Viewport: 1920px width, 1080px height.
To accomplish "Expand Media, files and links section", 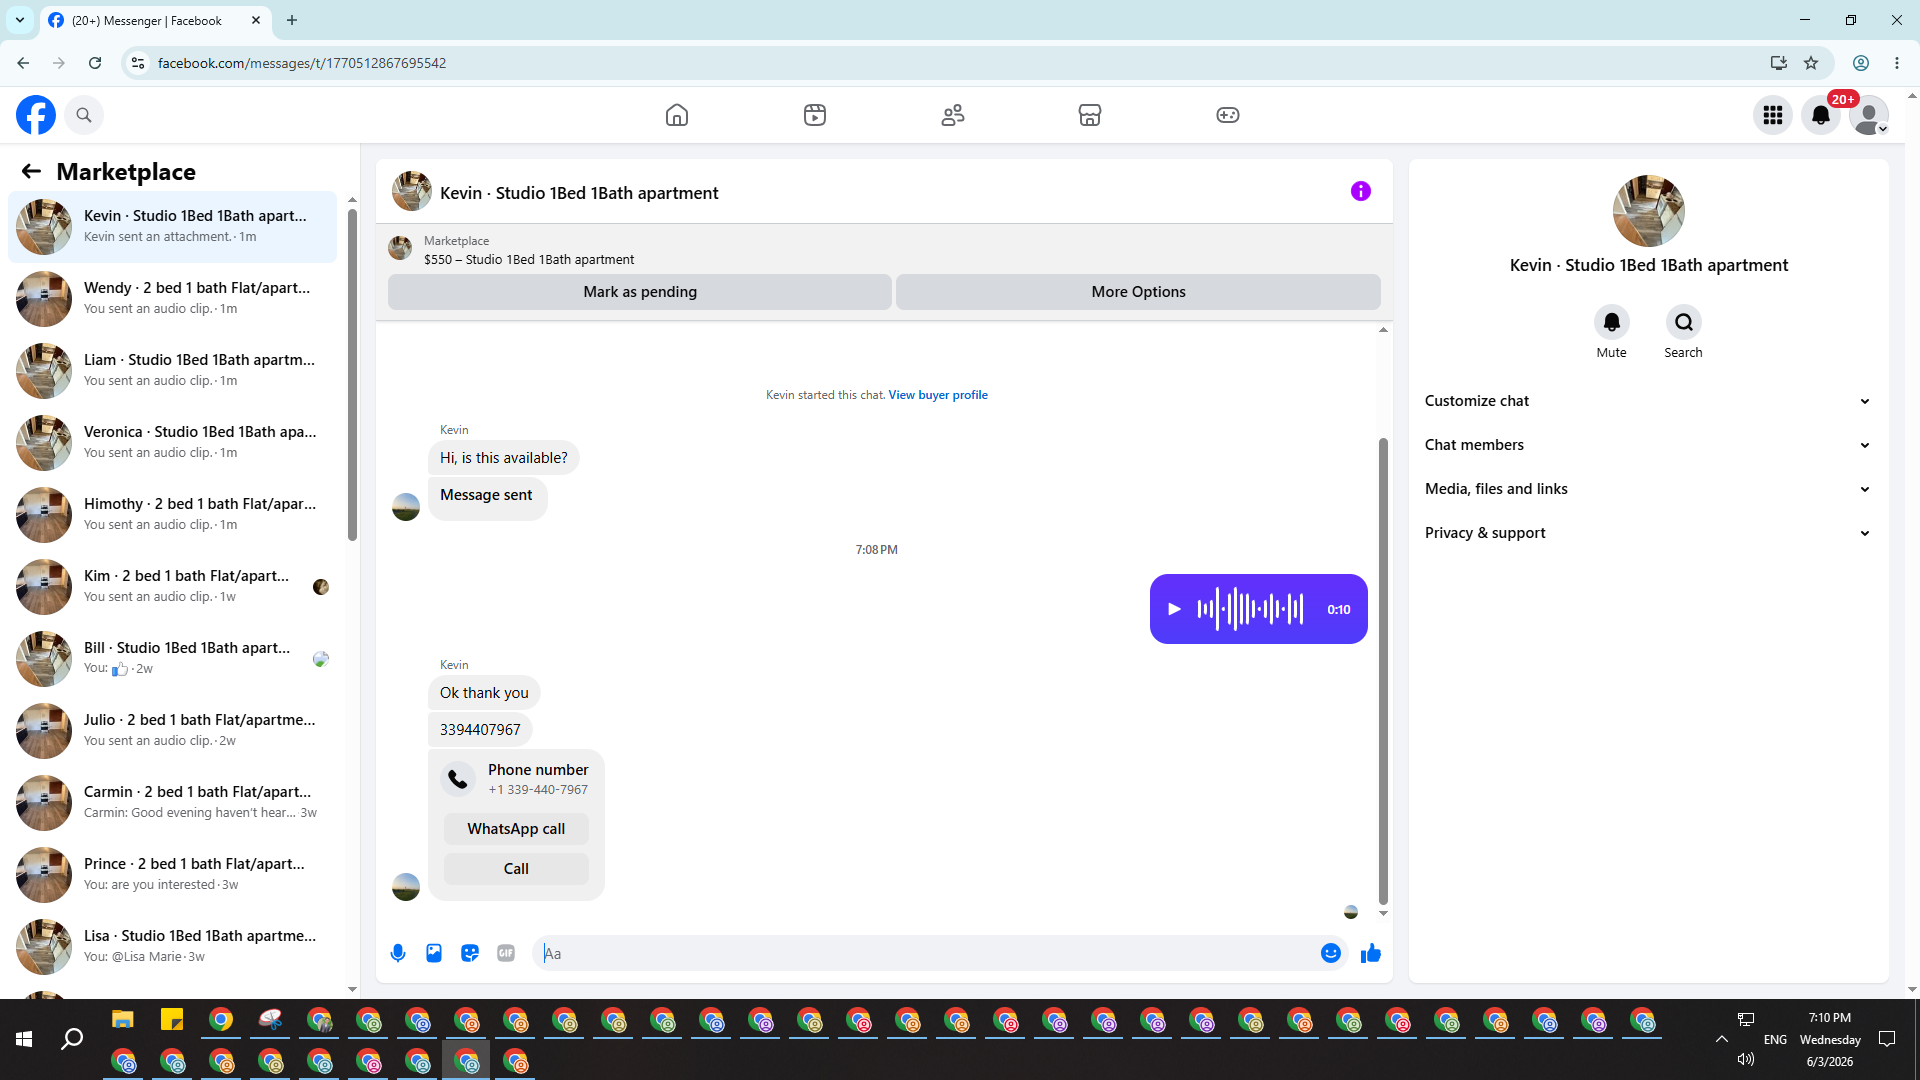I will (x=1648, y=489).
